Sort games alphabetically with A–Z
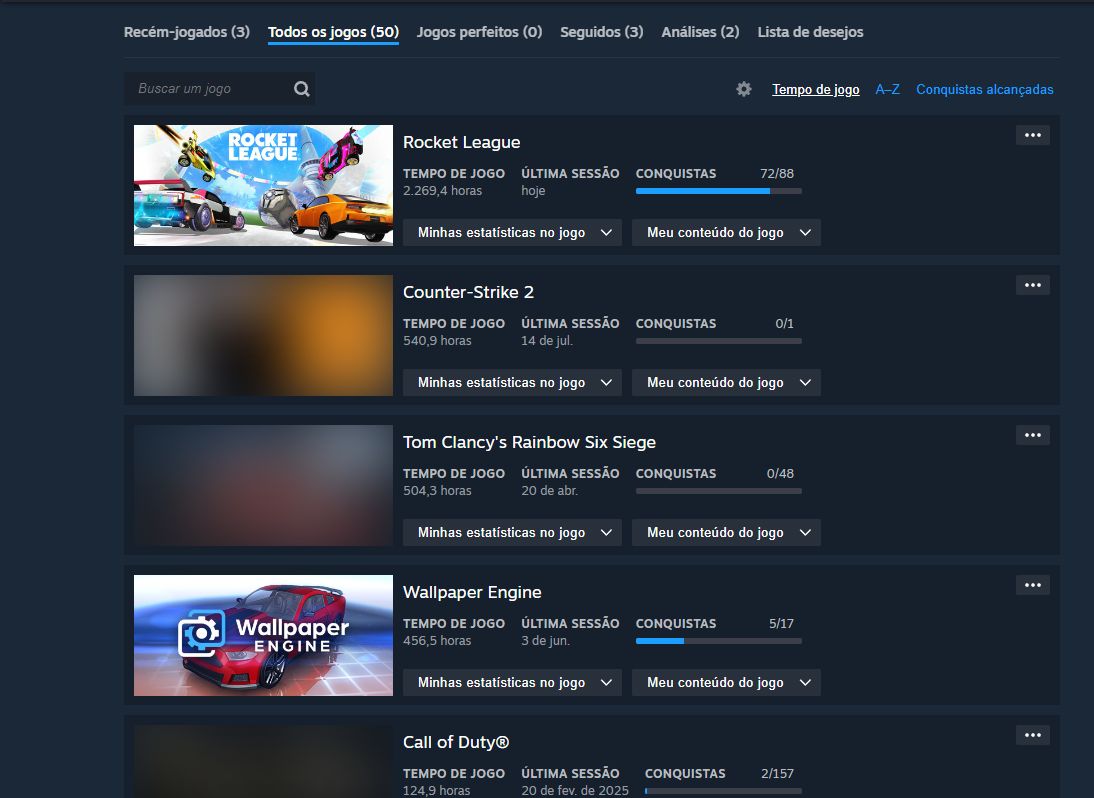Image resolution: width=1094 pixels, height=798 pixels. tap(887, 89)
